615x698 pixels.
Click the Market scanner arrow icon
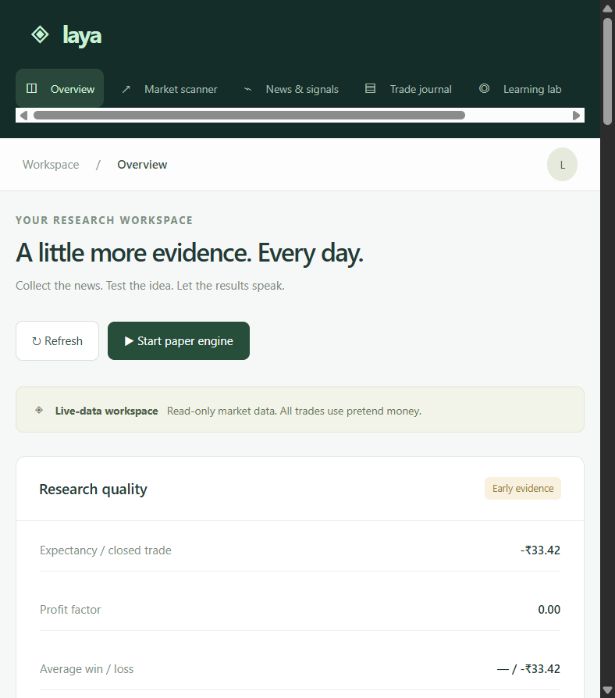click(x=126, y=89)
